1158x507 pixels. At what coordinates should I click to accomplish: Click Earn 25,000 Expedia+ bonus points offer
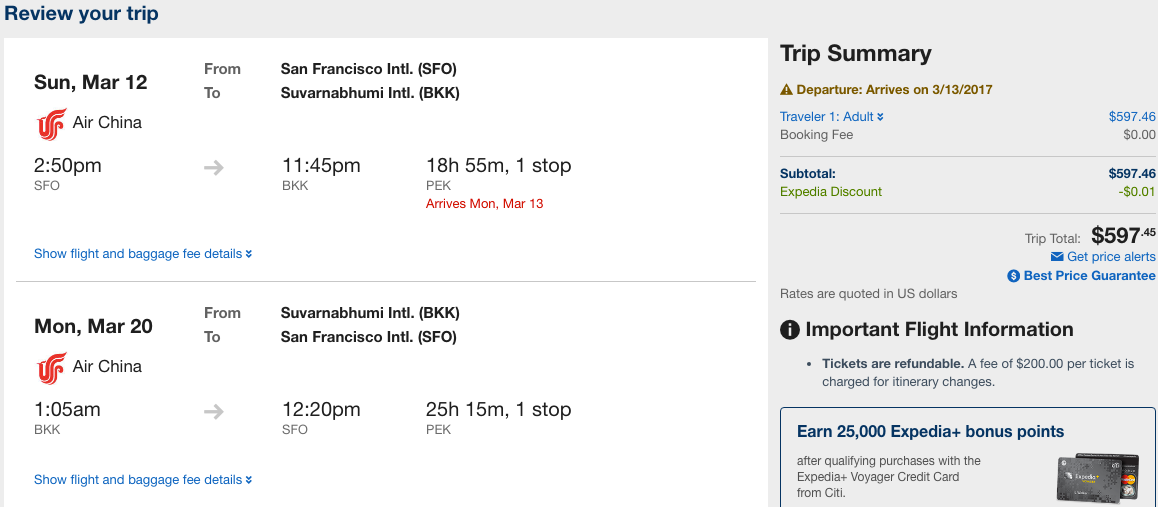pos(930,432)
